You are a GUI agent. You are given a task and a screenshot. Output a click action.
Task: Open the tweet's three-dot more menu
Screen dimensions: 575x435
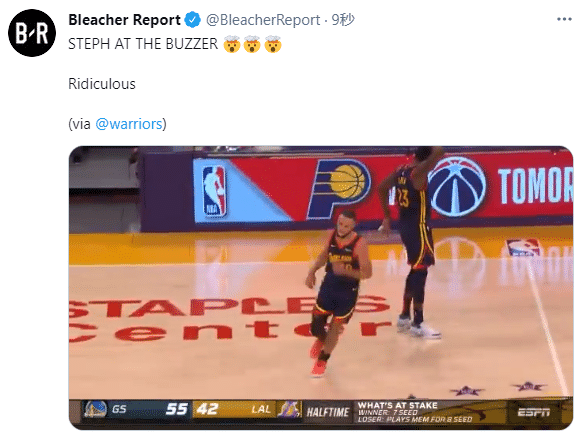pyautogui.click(x=564, y=19)
